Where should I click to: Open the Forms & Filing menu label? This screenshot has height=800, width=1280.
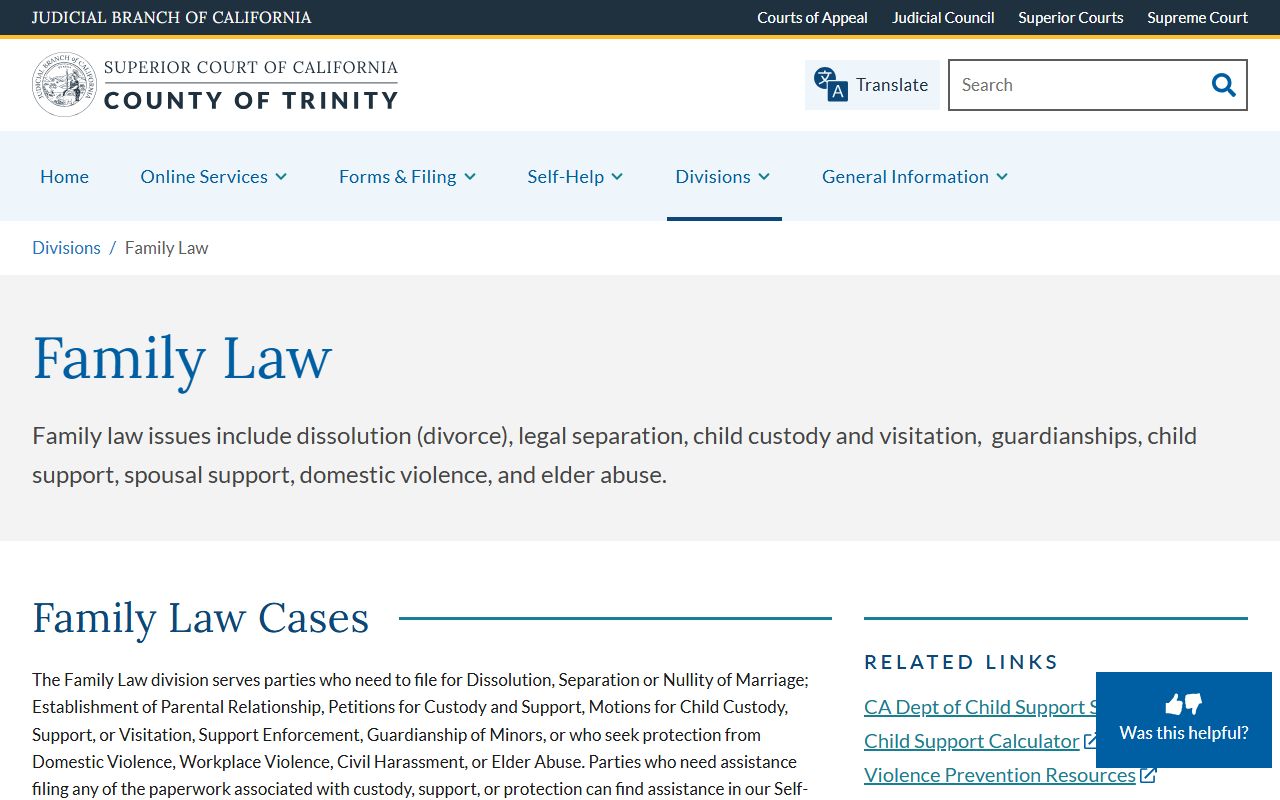tap(397, 176)
